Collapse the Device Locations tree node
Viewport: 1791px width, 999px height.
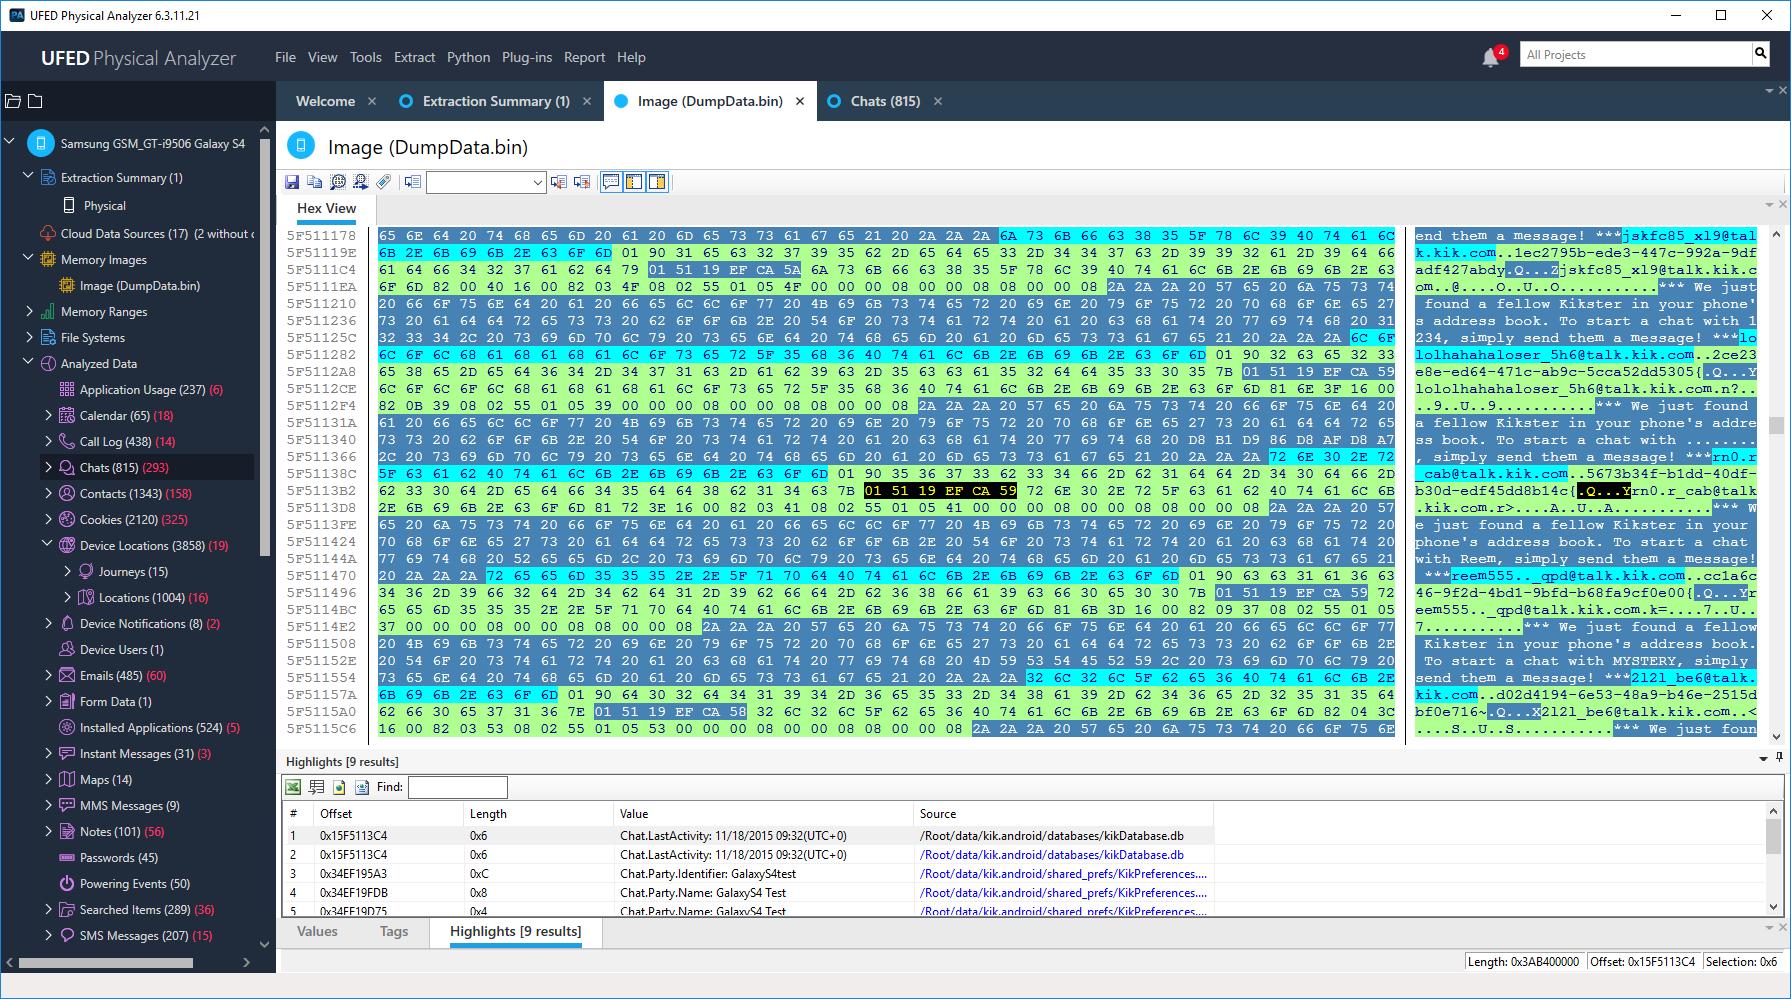coord(48,545)
